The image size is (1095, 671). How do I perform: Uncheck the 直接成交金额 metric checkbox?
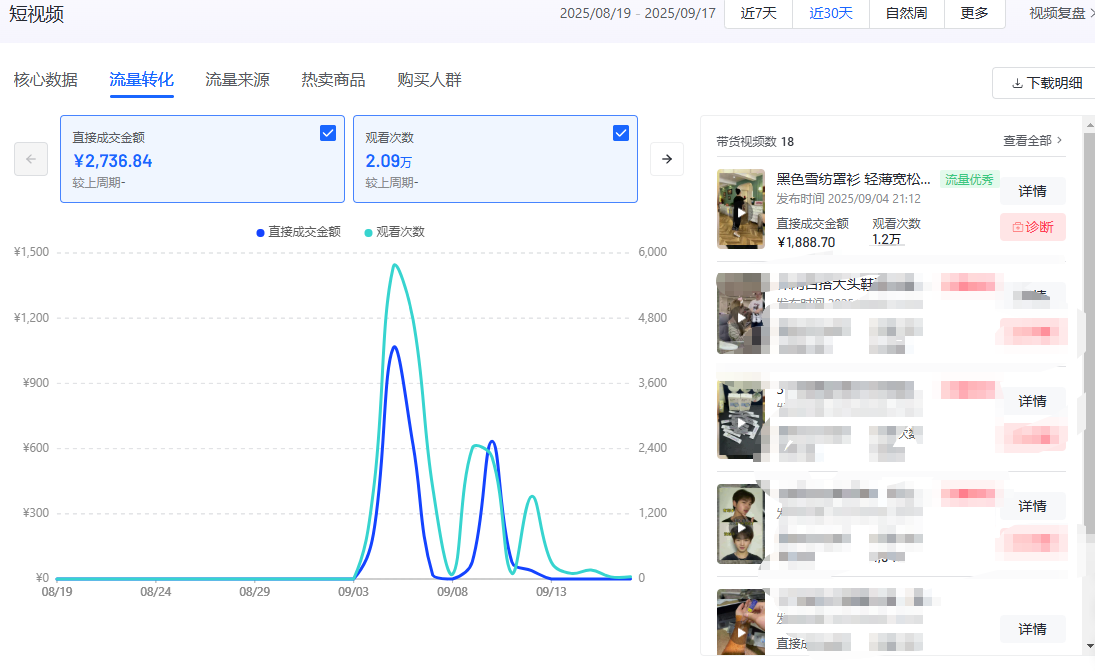click(328, 132)
